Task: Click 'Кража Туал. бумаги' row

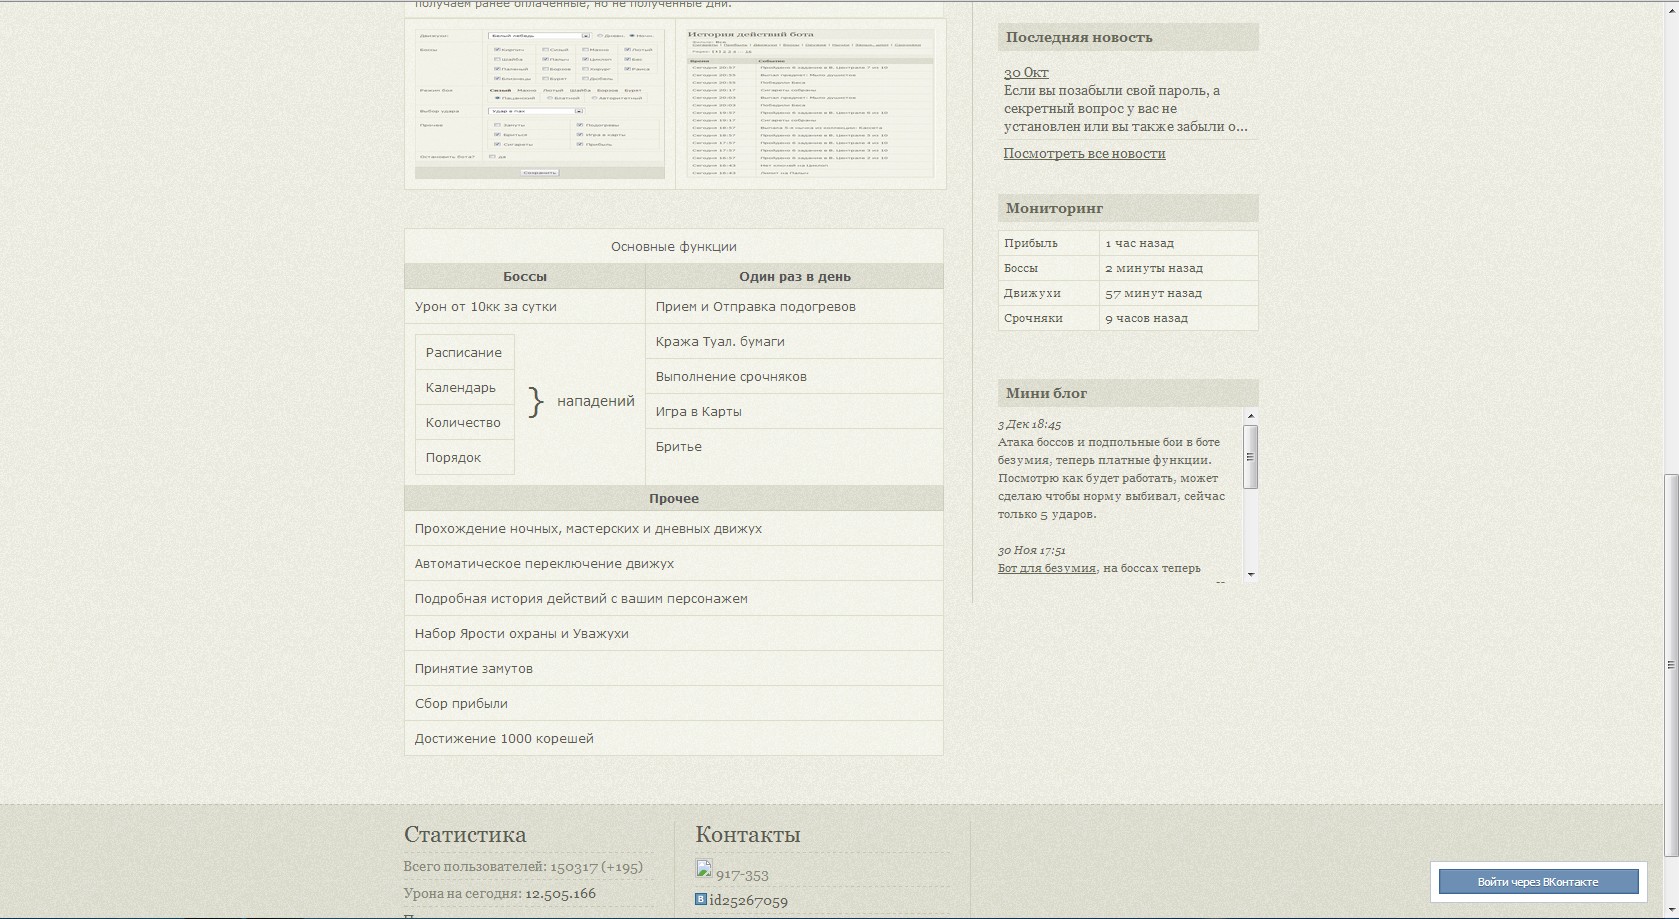Action: click(794, 341)
